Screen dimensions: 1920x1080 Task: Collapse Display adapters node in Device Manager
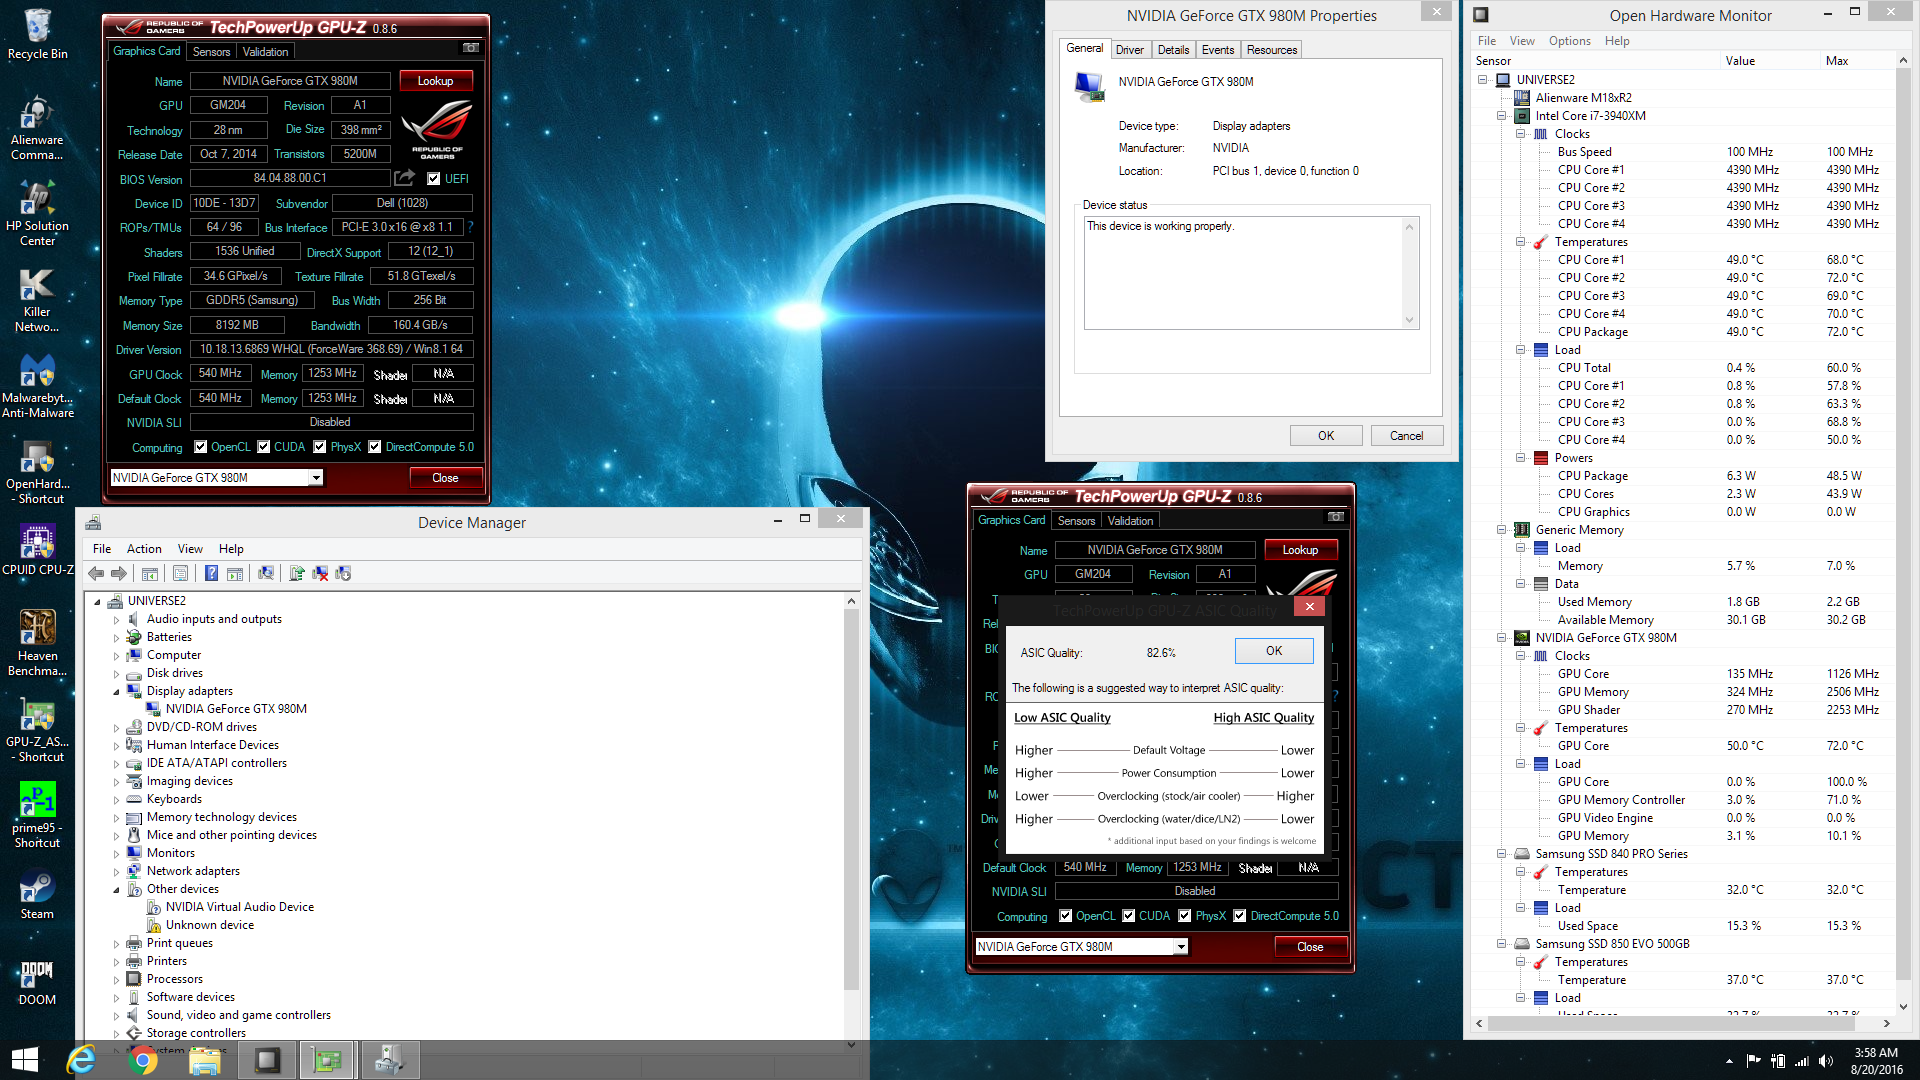[x=116, y=692]
